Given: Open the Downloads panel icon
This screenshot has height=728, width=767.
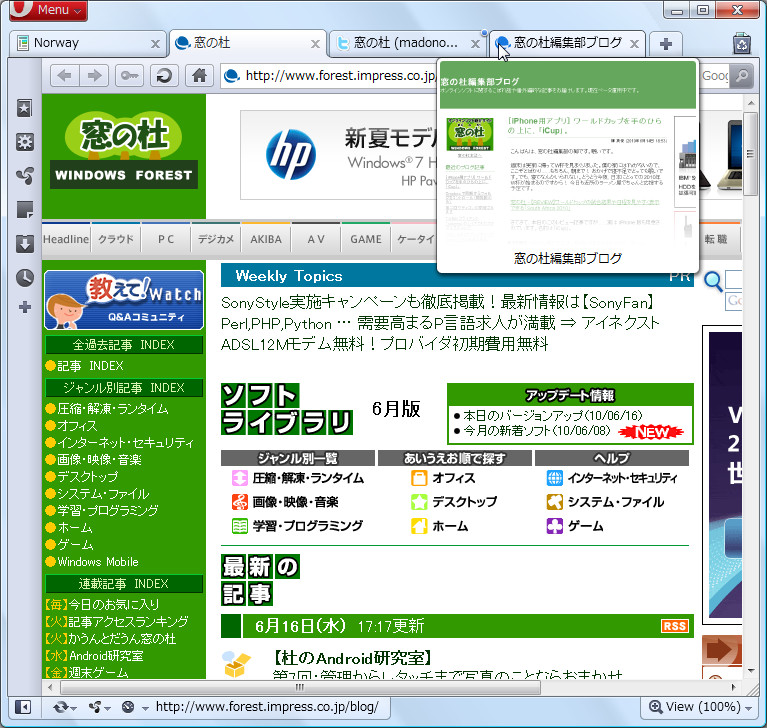Looking at the screenshot, I should pos(24,243).
